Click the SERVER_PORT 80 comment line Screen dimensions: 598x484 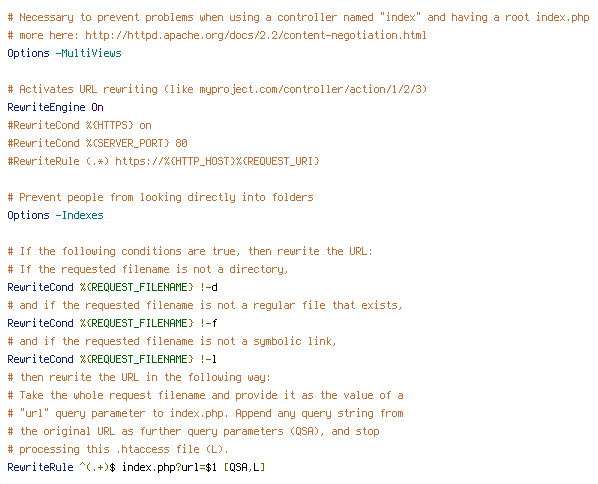tap(97, 143)
